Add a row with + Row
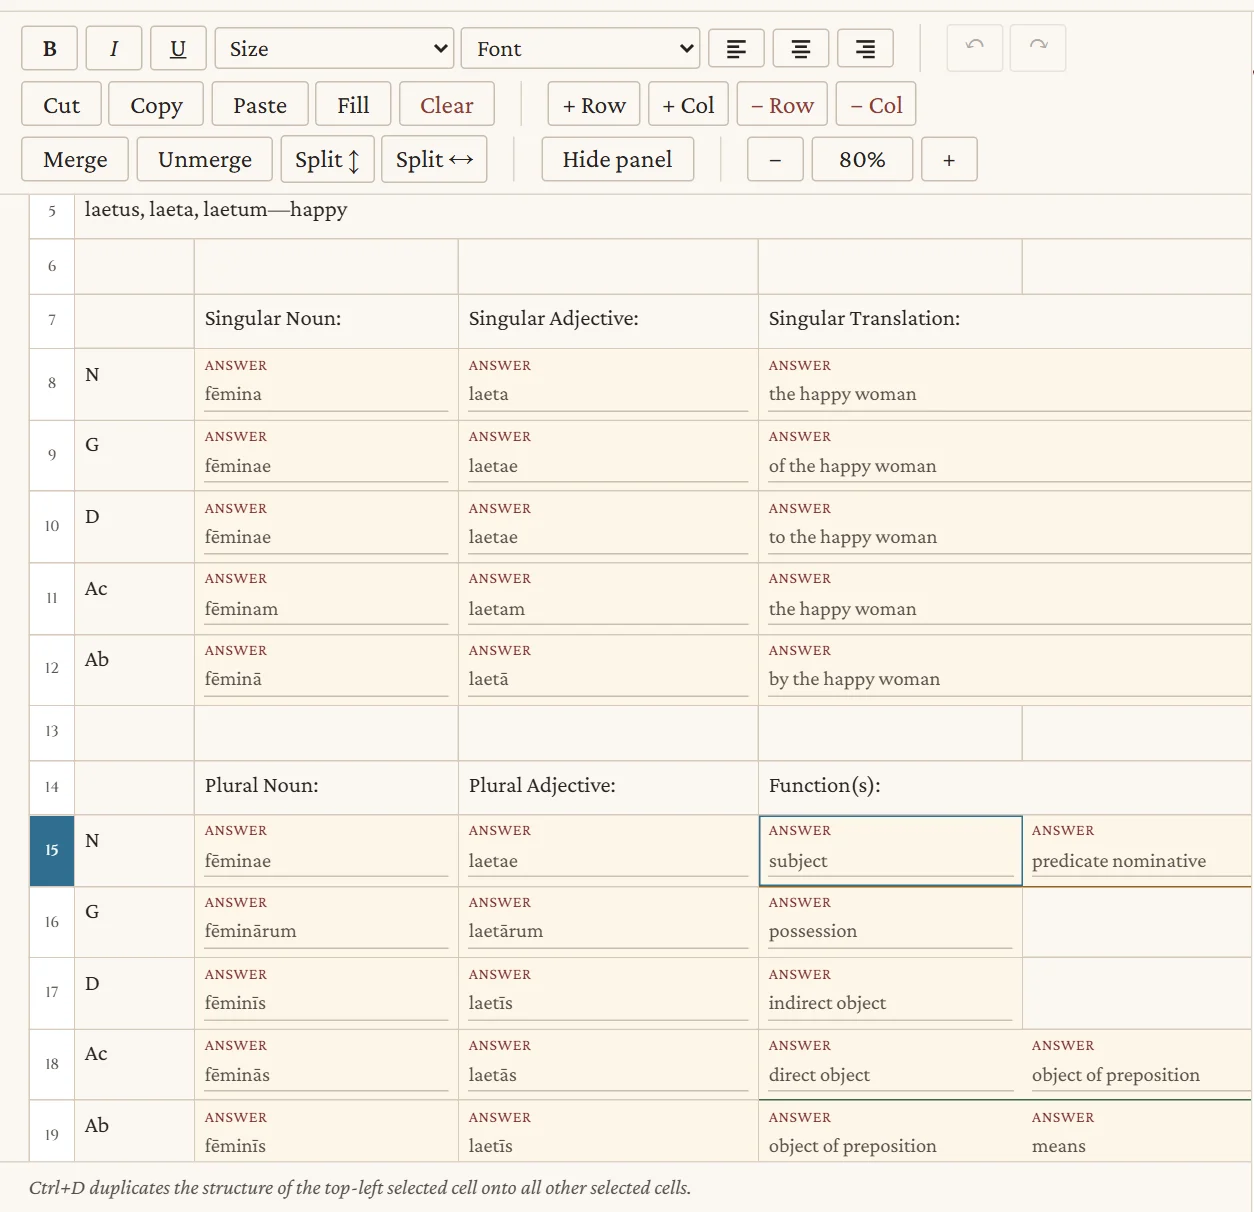Image resolution: width=1254 pixels, height=1212 pixels. point(594,105)
